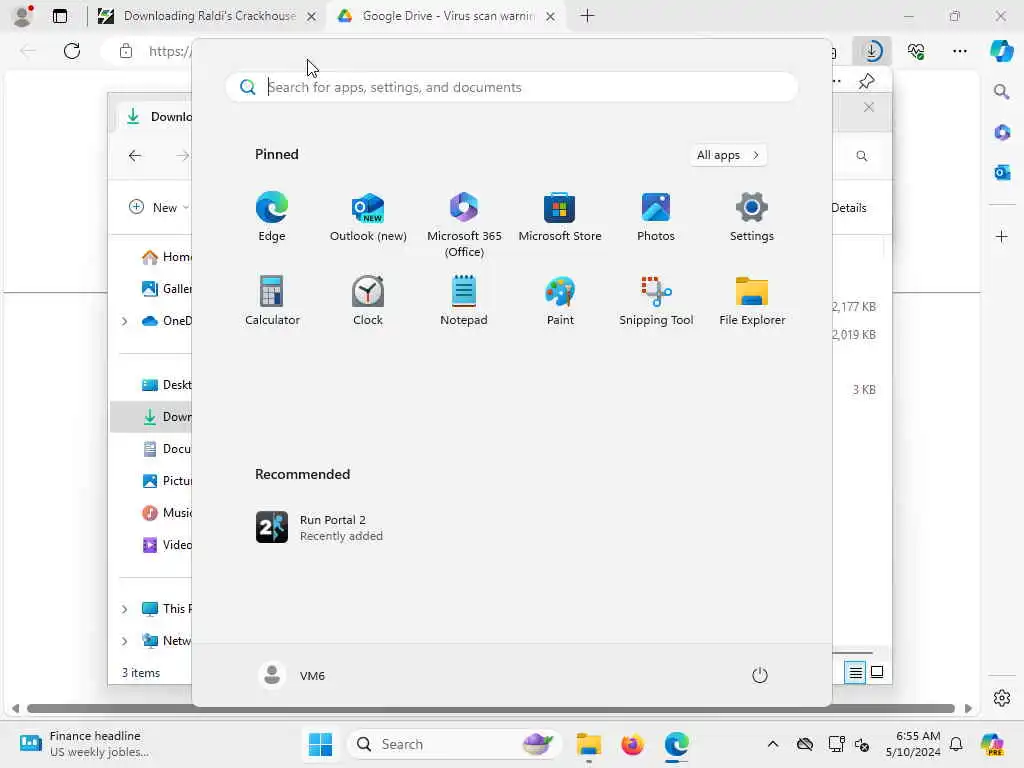The width and height of the screenshot is (1024, 768).
Task: Expand OneDrive node in File Explorer
Action: coord(124,321)
